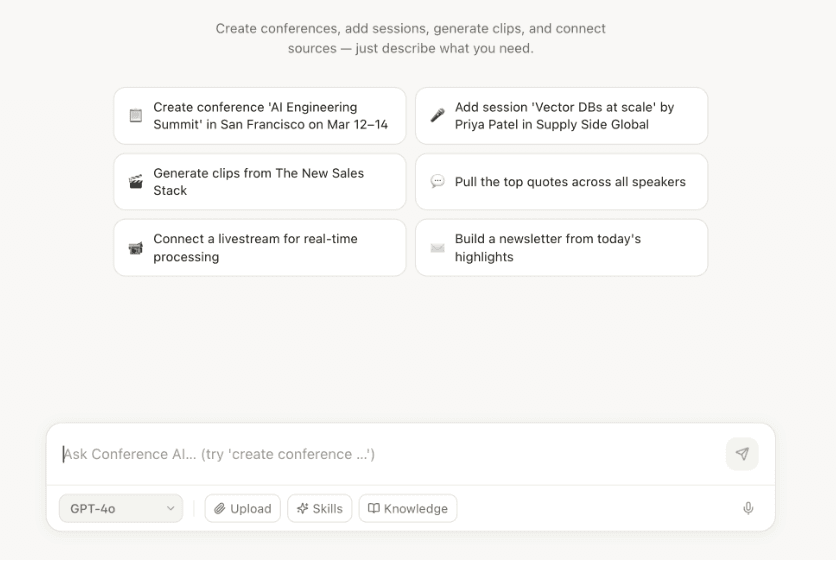Viewport: 836px width, 562px height.
Task: Select 'Add session Vector DBs at scale' suggestion
Action: pos(565,116)
